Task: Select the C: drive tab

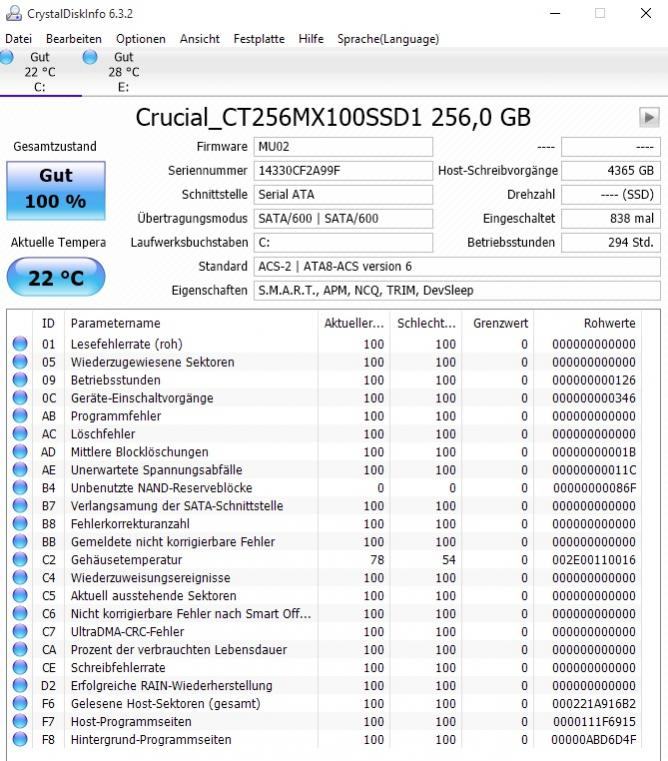Action: click(40, 72)
